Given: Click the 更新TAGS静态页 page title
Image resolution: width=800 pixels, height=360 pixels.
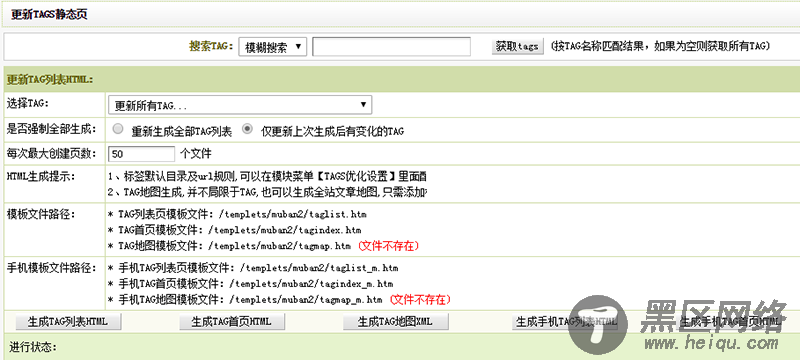Looking at the screenshot, I should point(49,14).
